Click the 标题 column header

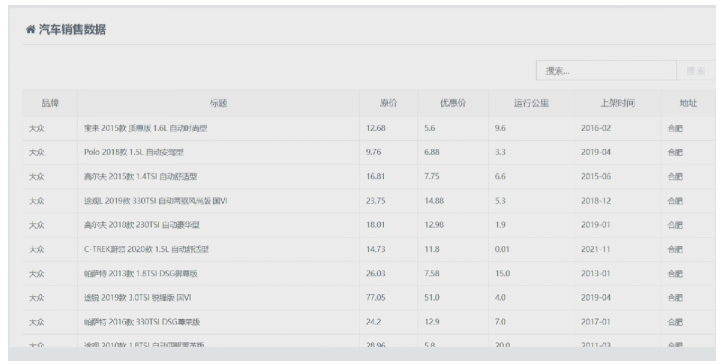219,103
